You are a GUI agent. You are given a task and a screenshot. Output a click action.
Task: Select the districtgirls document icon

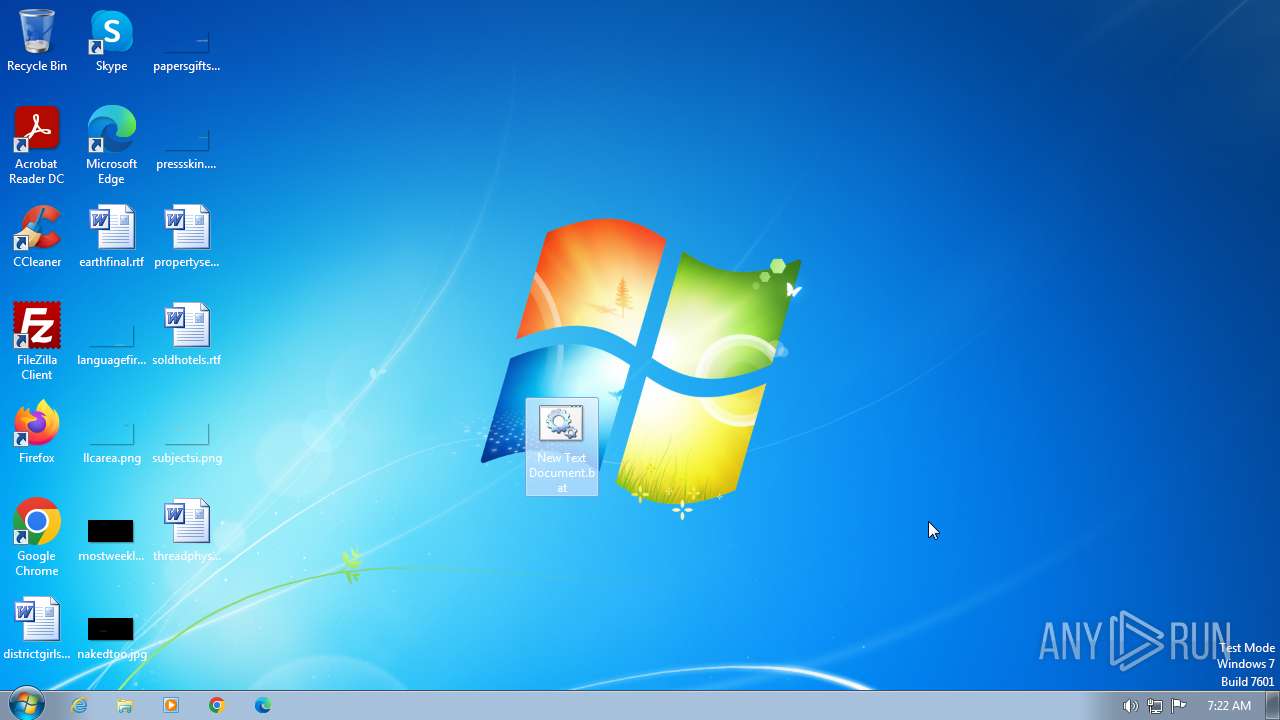tap(37, 630)
